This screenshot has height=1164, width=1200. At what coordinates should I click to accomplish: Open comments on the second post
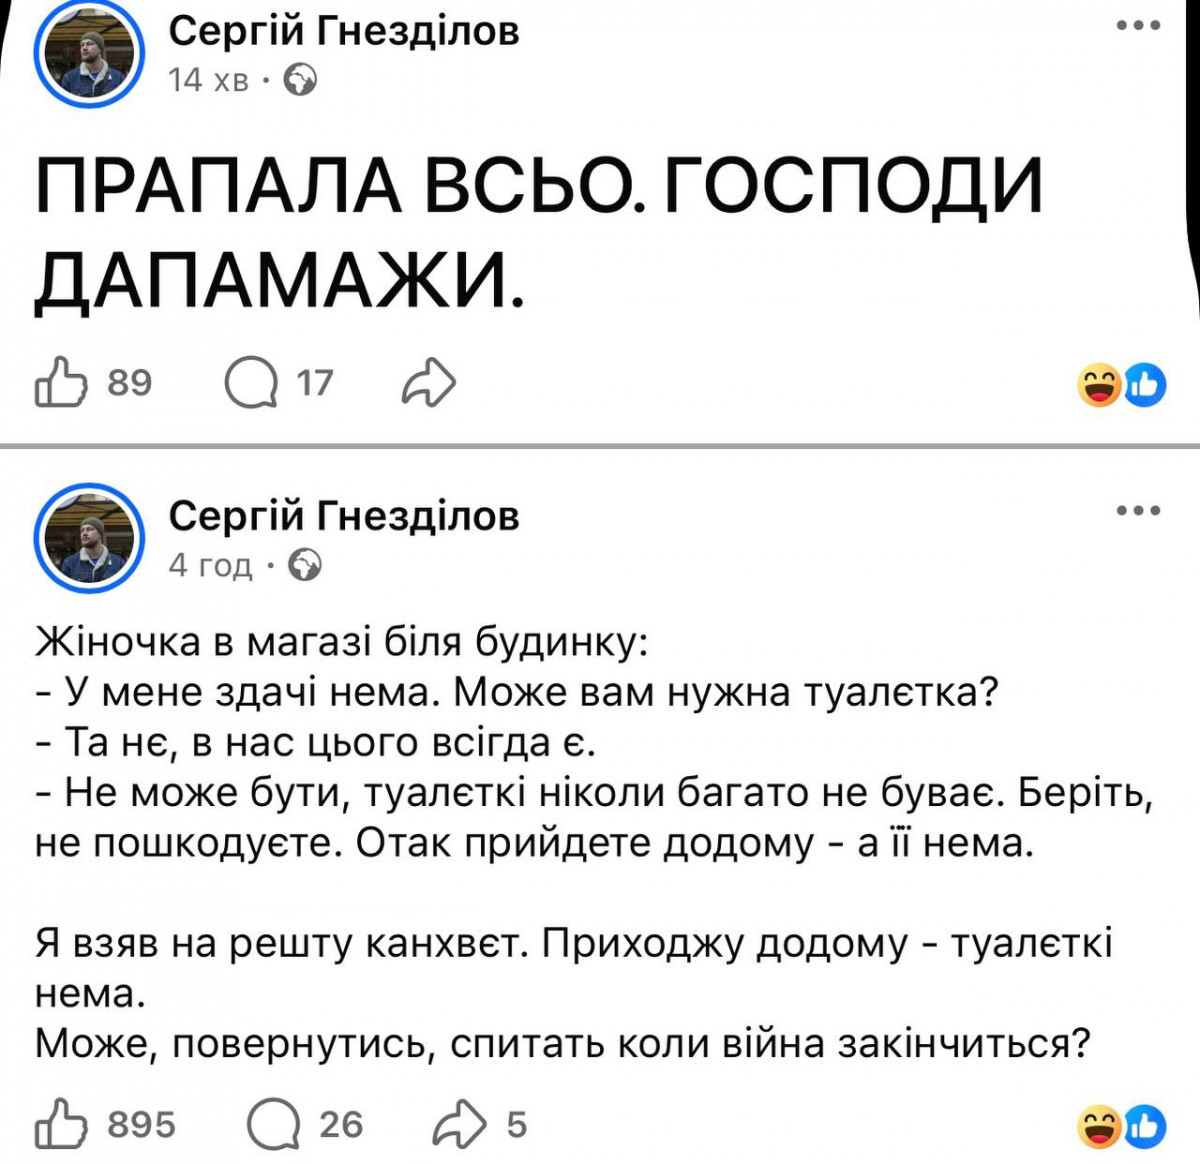pyautogui.click(x=272, y=1124)
